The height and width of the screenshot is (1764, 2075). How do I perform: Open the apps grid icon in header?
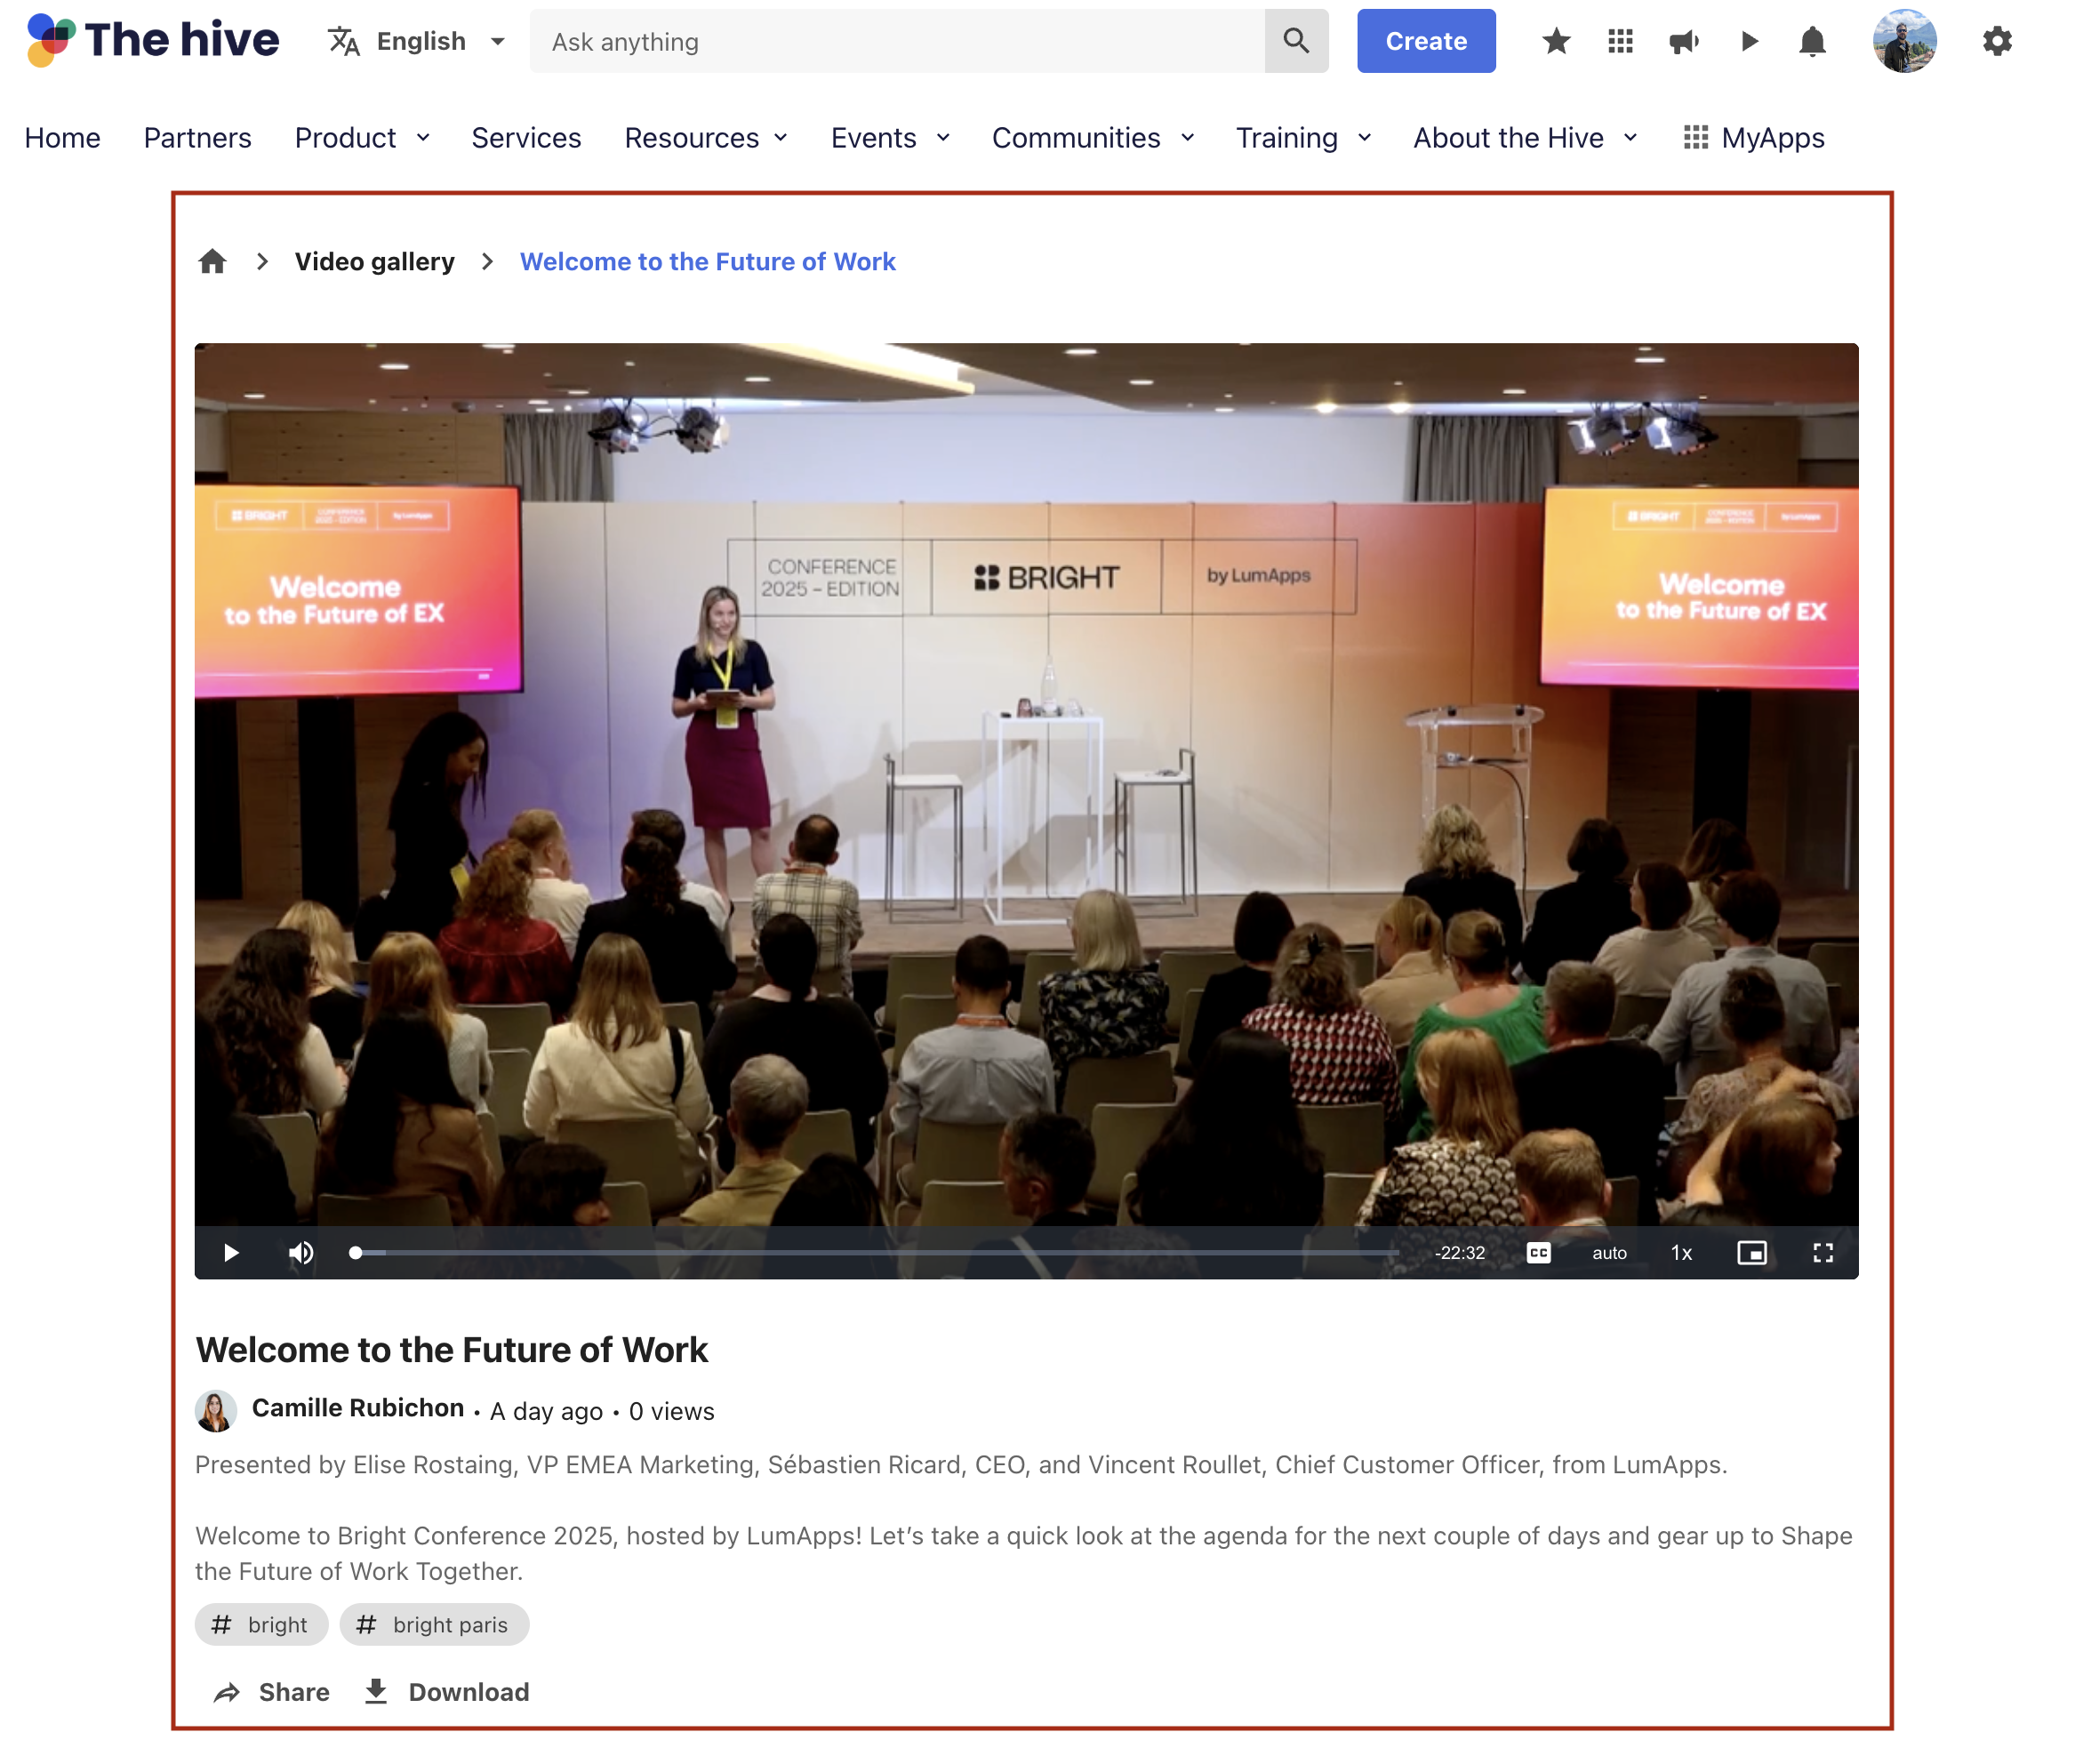[x=1620, y=41]
